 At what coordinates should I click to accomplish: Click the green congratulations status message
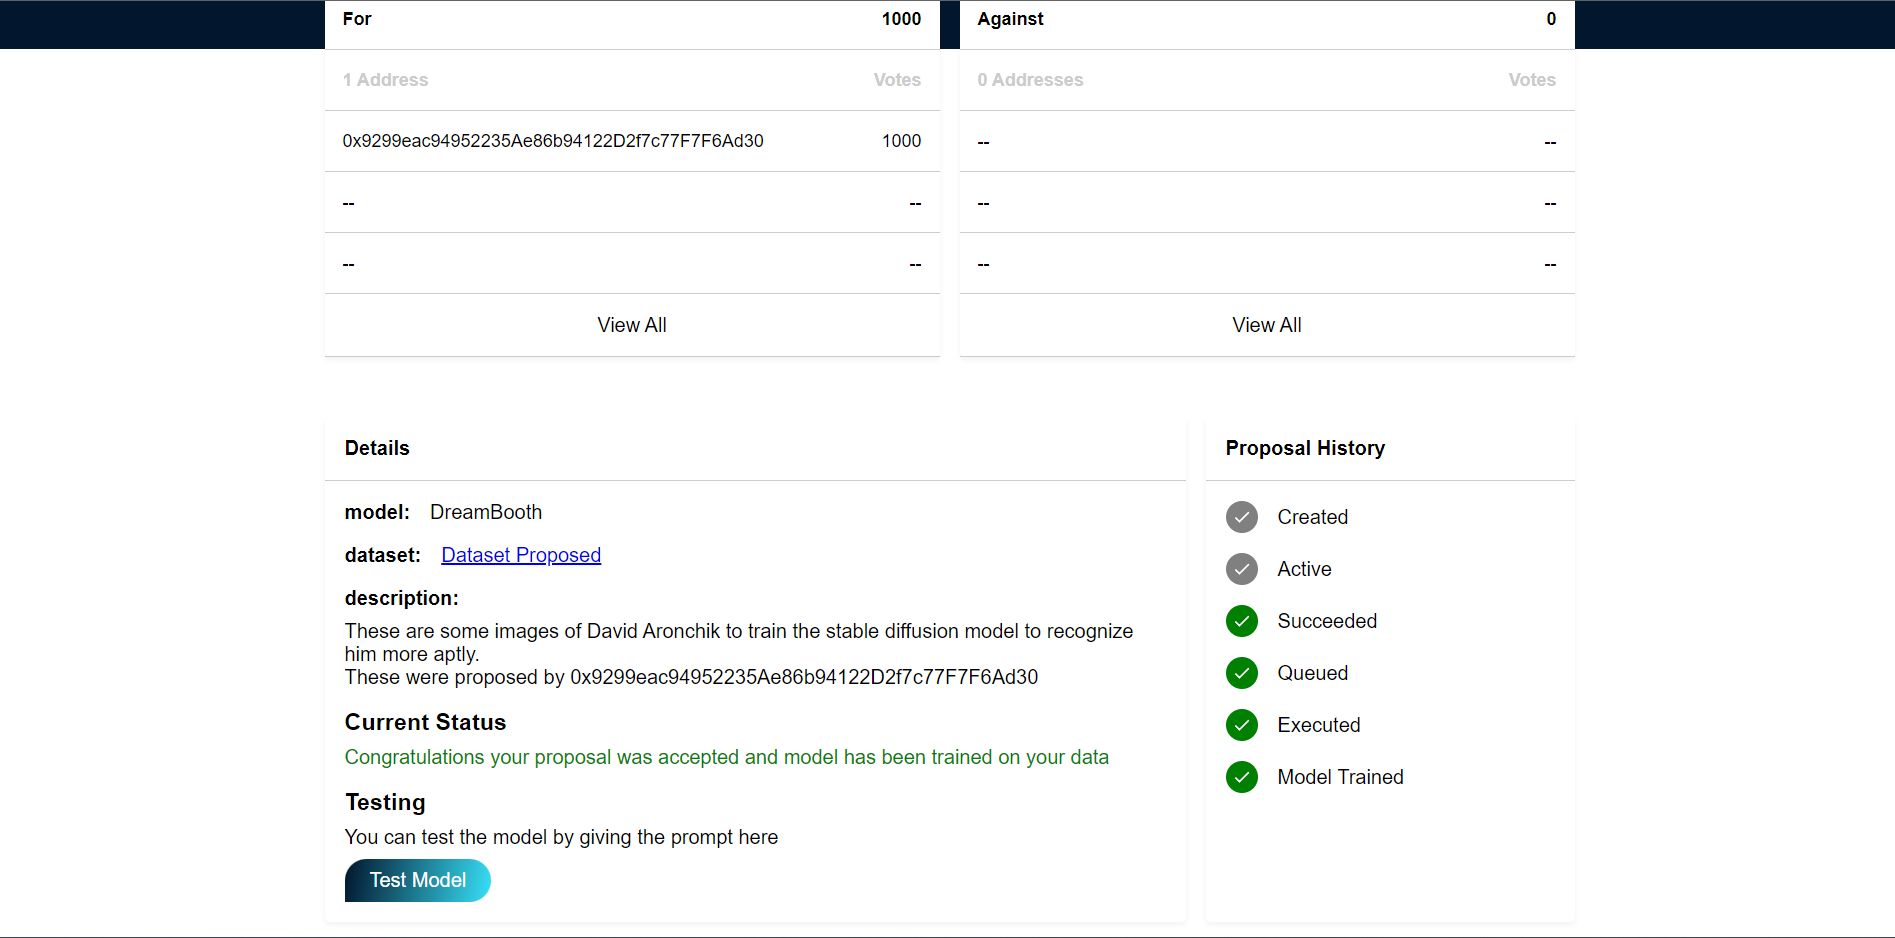(727, 757)
